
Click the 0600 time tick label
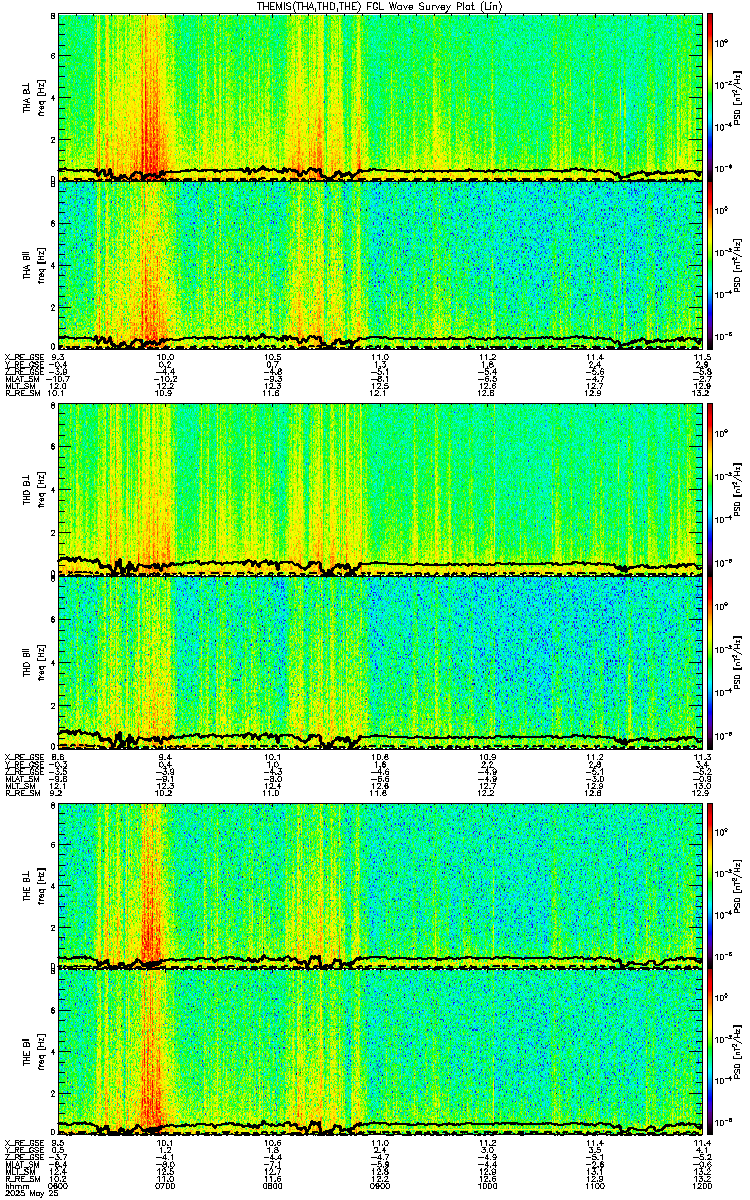click(x=59, y=1186)
